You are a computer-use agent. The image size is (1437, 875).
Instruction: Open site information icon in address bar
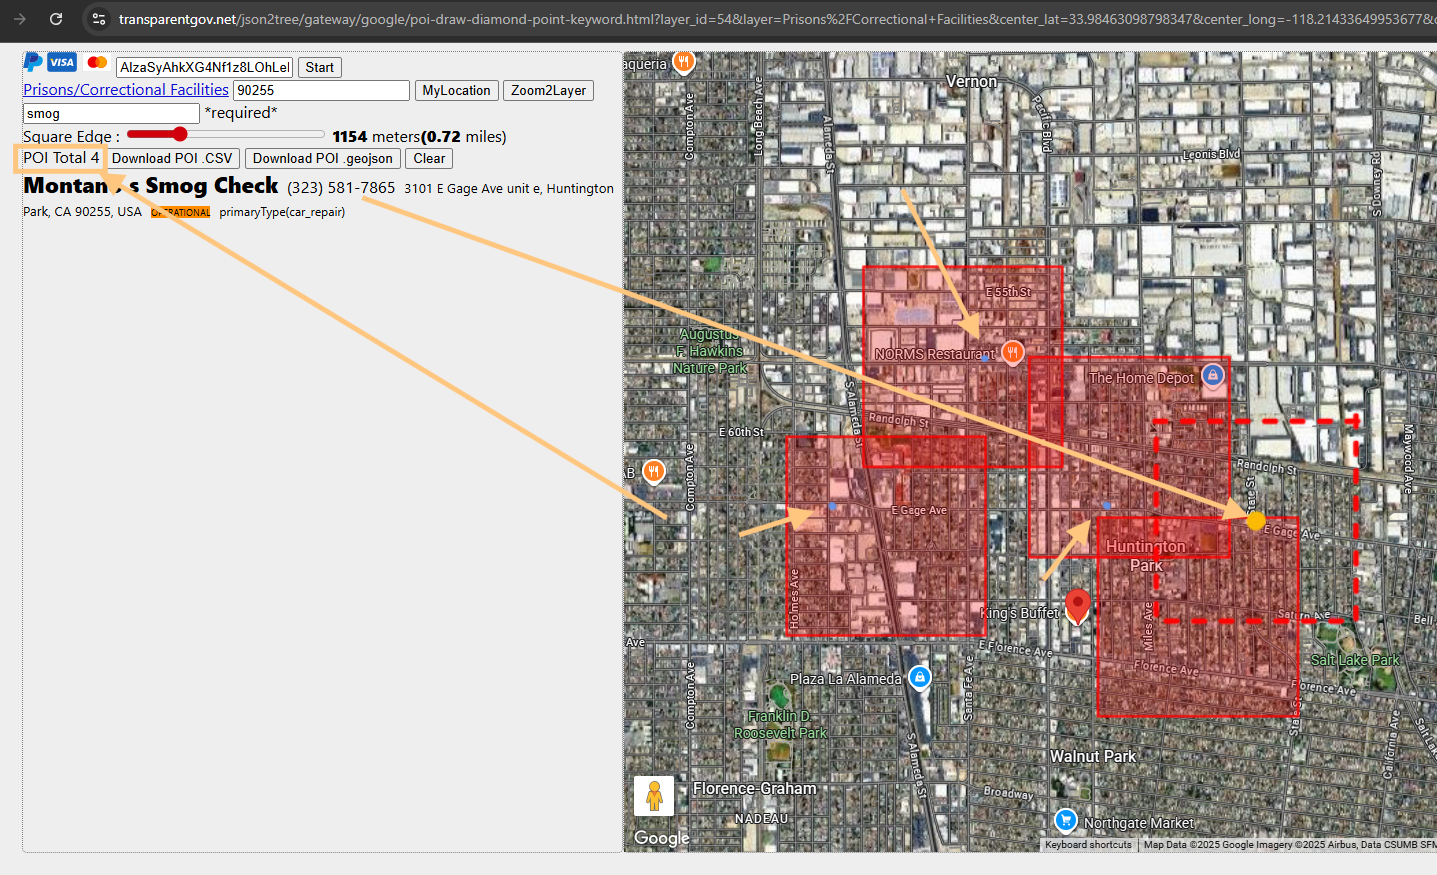click(98, 19)
